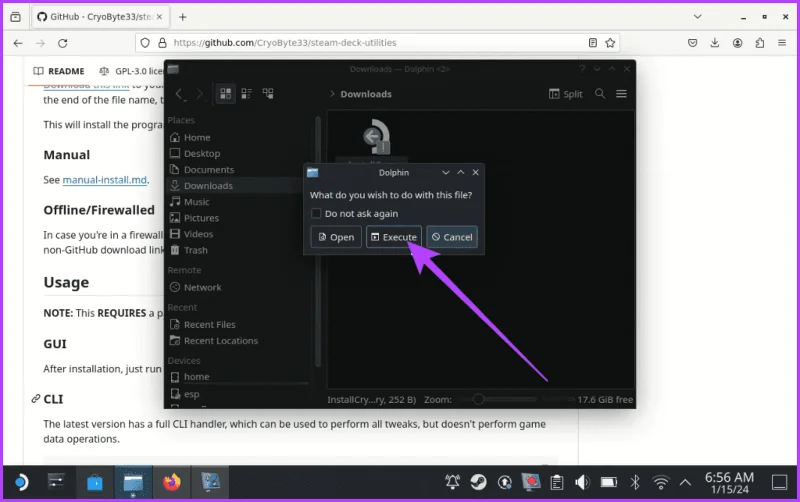Open the clock showing 6:56 AM
The image size is (800, 502).
[x=729, y=483]
